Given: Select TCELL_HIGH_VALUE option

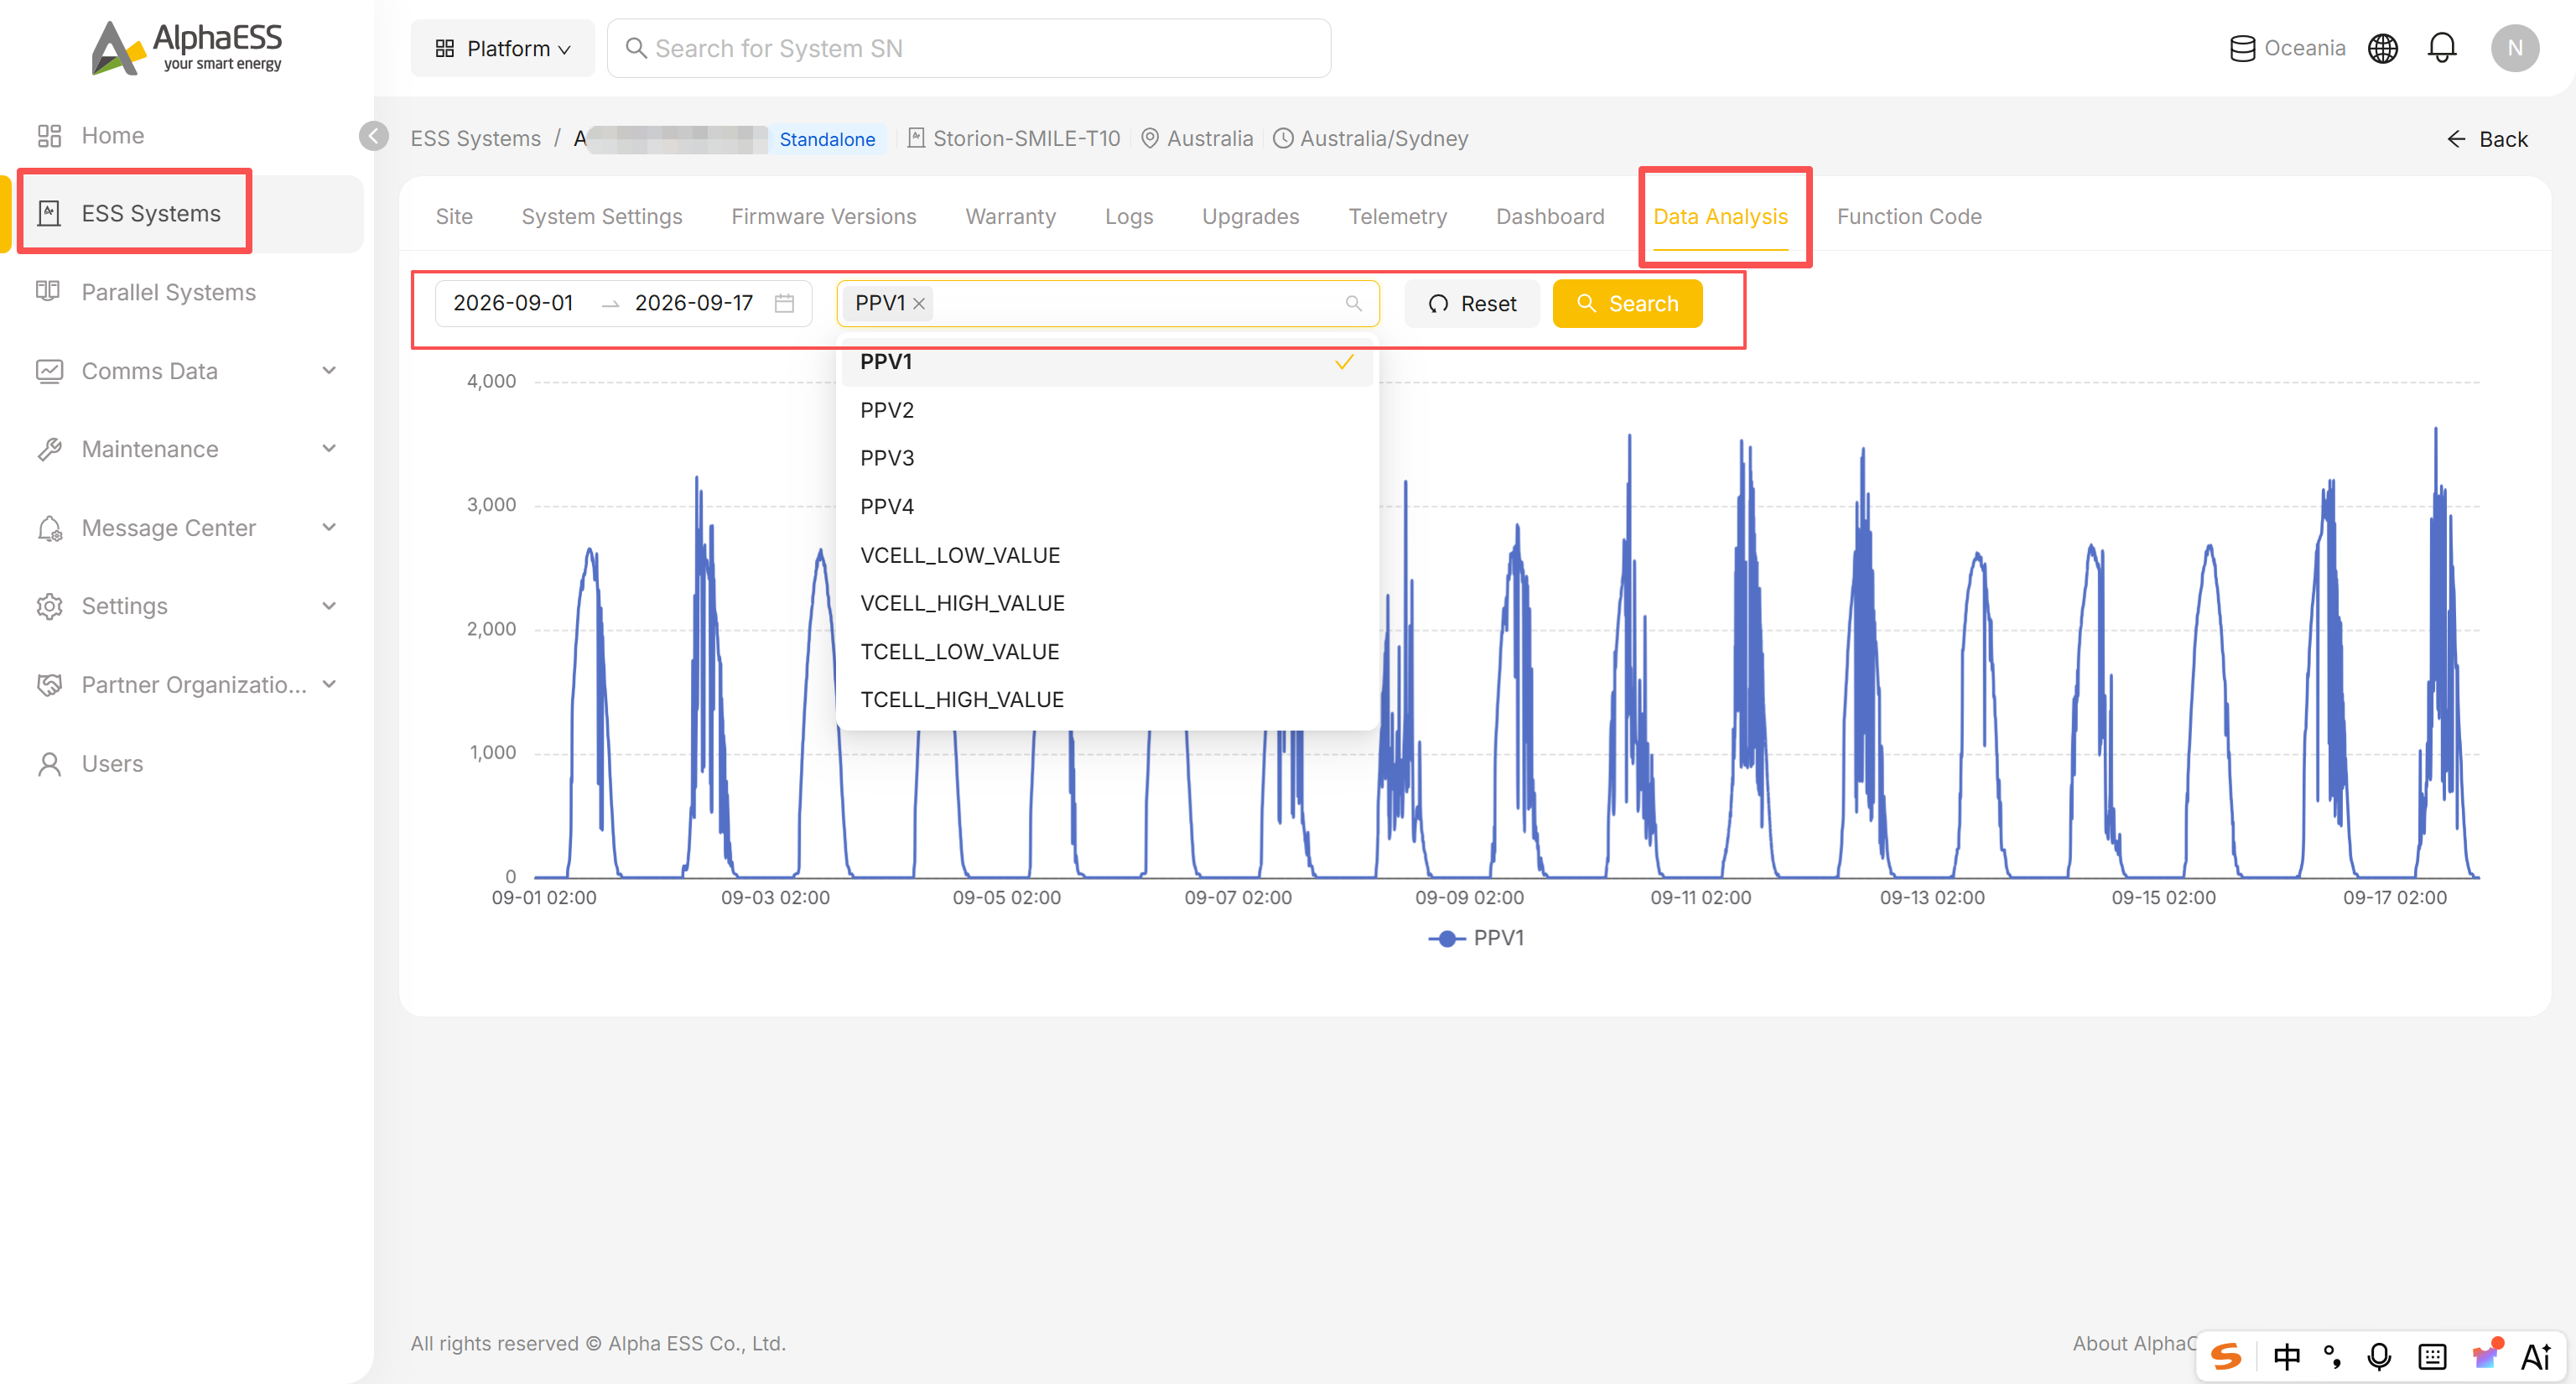Looking at the screenshot, I should [1107, 700].
